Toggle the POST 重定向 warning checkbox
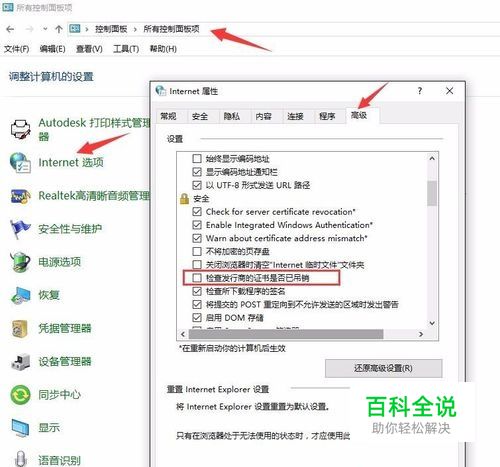 click(x=197, y=304)
